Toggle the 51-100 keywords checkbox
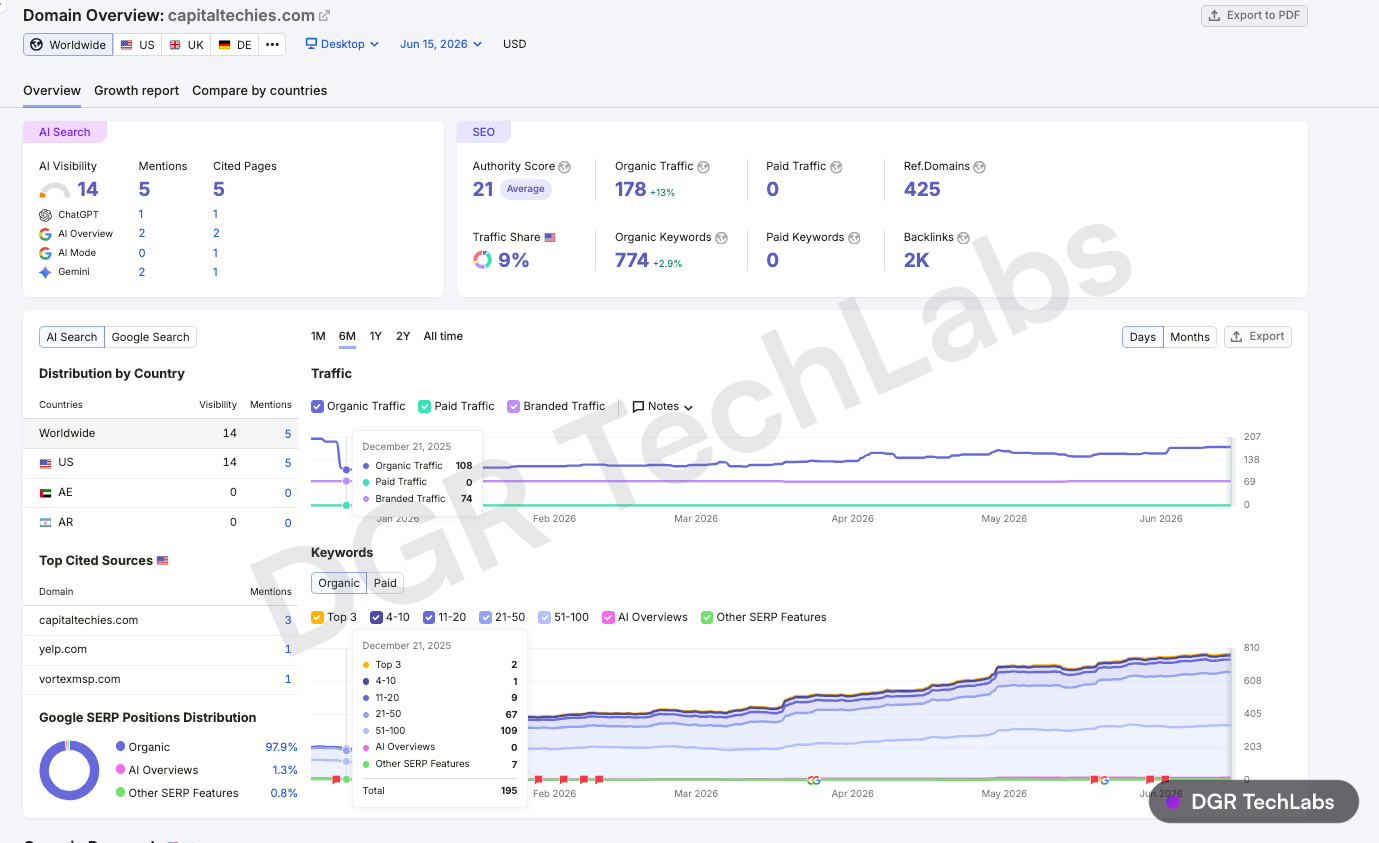This screenshot has width=1379, height=843. pyautogui.click(x=545, y=617)
